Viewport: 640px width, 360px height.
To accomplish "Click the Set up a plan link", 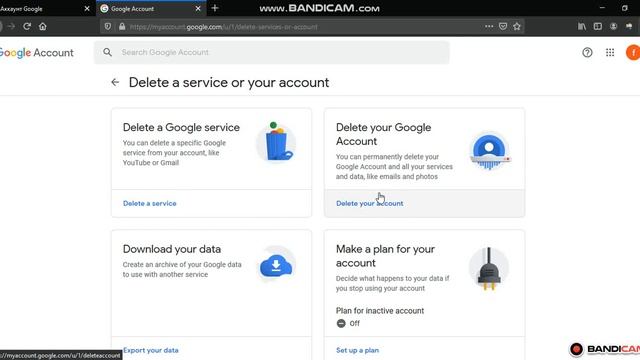I will tap(357, 350).
